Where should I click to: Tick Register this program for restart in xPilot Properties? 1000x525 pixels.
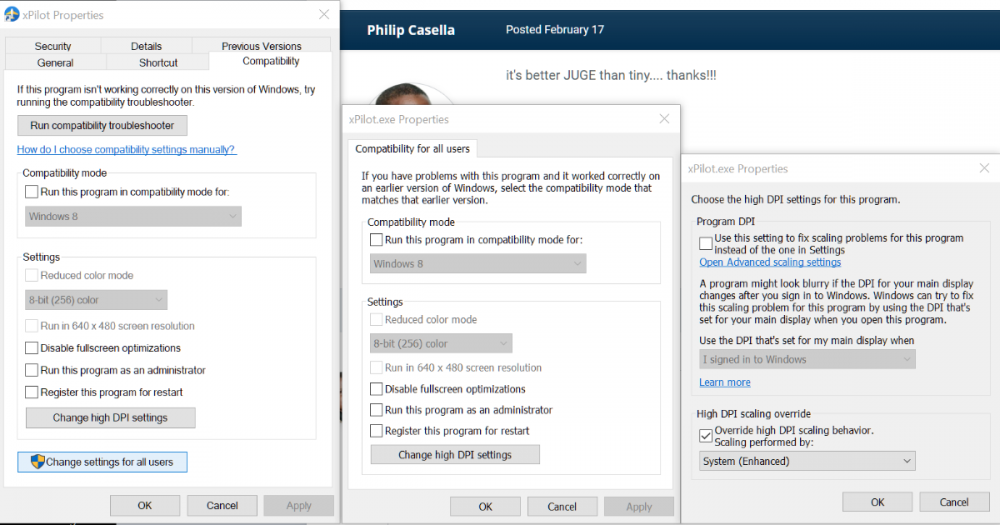32,392
